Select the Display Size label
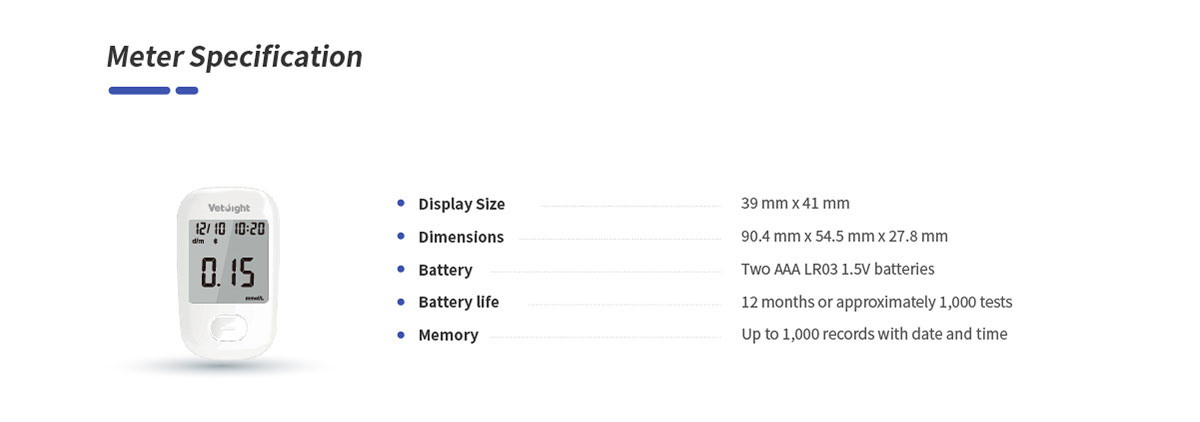The image size is (1200, 422). click(461, 204)
